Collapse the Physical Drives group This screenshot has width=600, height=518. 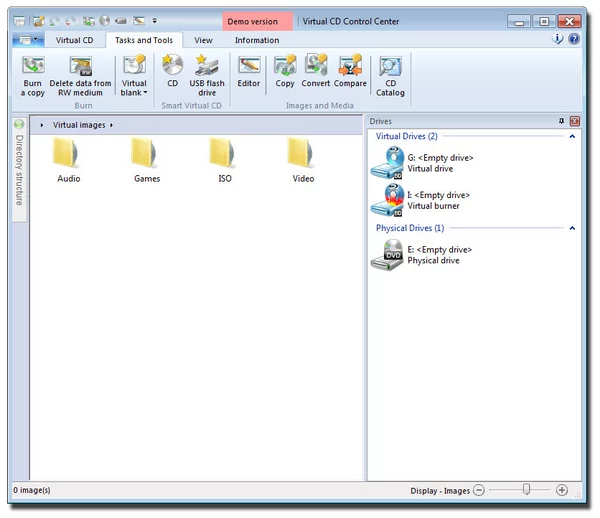tap(572, 228)
